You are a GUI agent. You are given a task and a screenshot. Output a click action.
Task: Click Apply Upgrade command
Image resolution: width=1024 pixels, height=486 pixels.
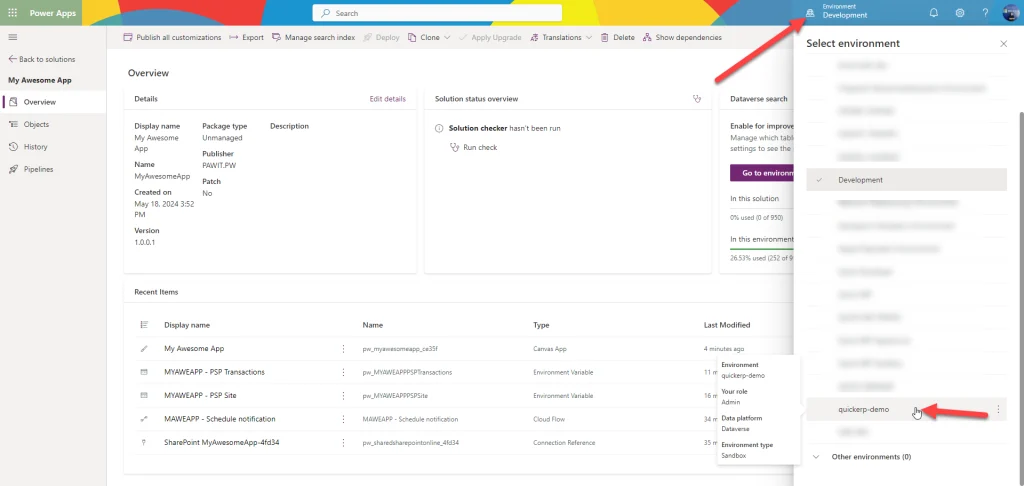point(490,37)
